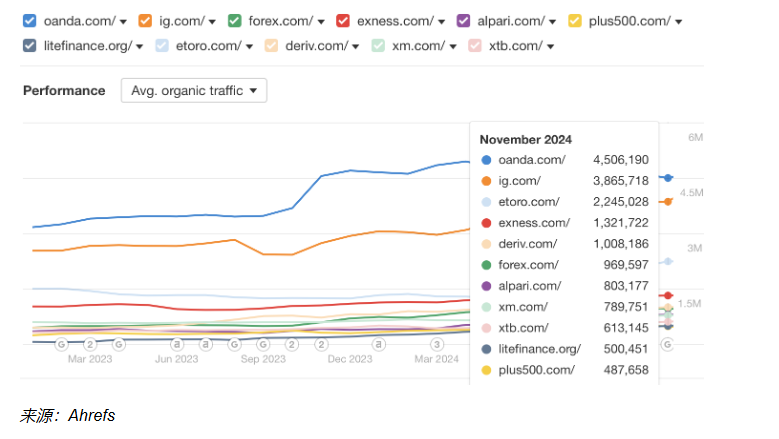Click the blue oanda.com dot in tooltip
This screenshot has height=439, width=779.
pyautogui.click(x=486, y=160)
